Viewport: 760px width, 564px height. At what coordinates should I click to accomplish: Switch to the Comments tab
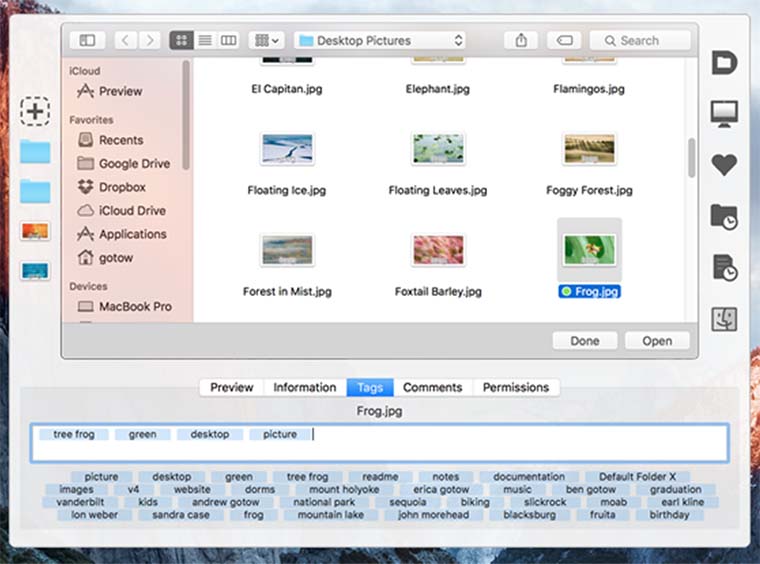pos(433,388)
